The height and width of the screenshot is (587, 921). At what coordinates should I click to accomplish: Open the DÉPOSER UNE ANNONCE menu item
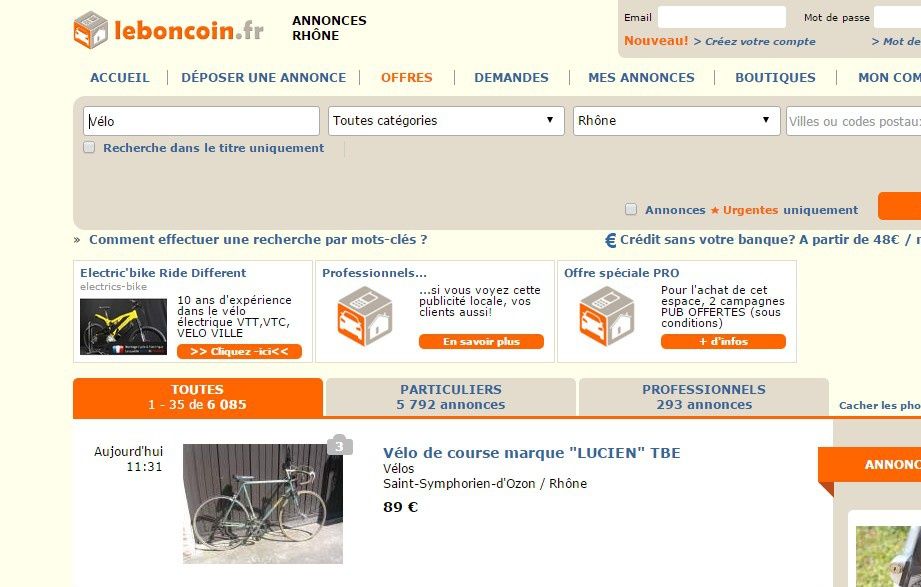click(264, 78)
